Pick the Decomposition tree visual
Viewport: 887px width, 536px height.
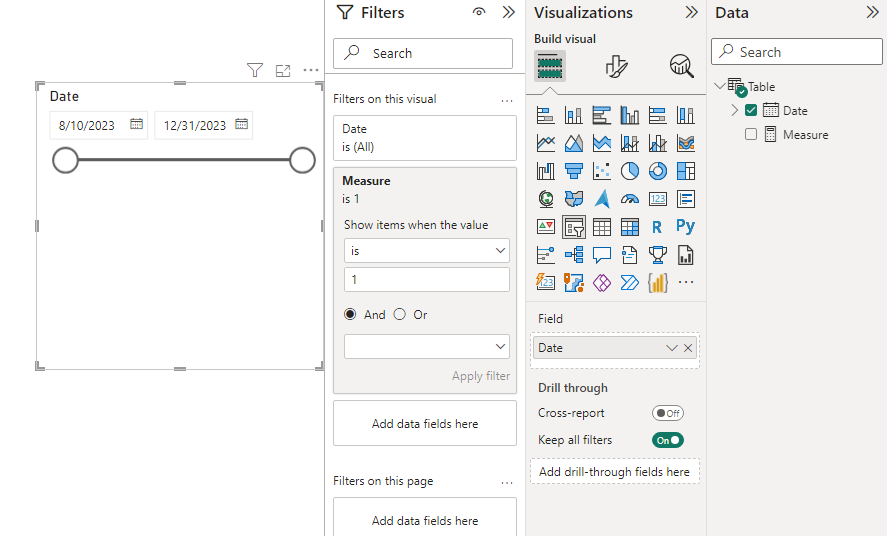(574, 254)
